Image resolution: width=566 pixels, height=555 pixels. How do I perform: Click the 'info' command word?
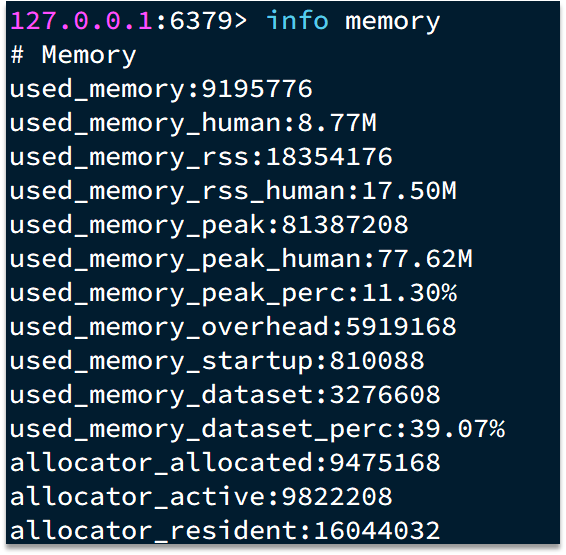tap(297, 20)
